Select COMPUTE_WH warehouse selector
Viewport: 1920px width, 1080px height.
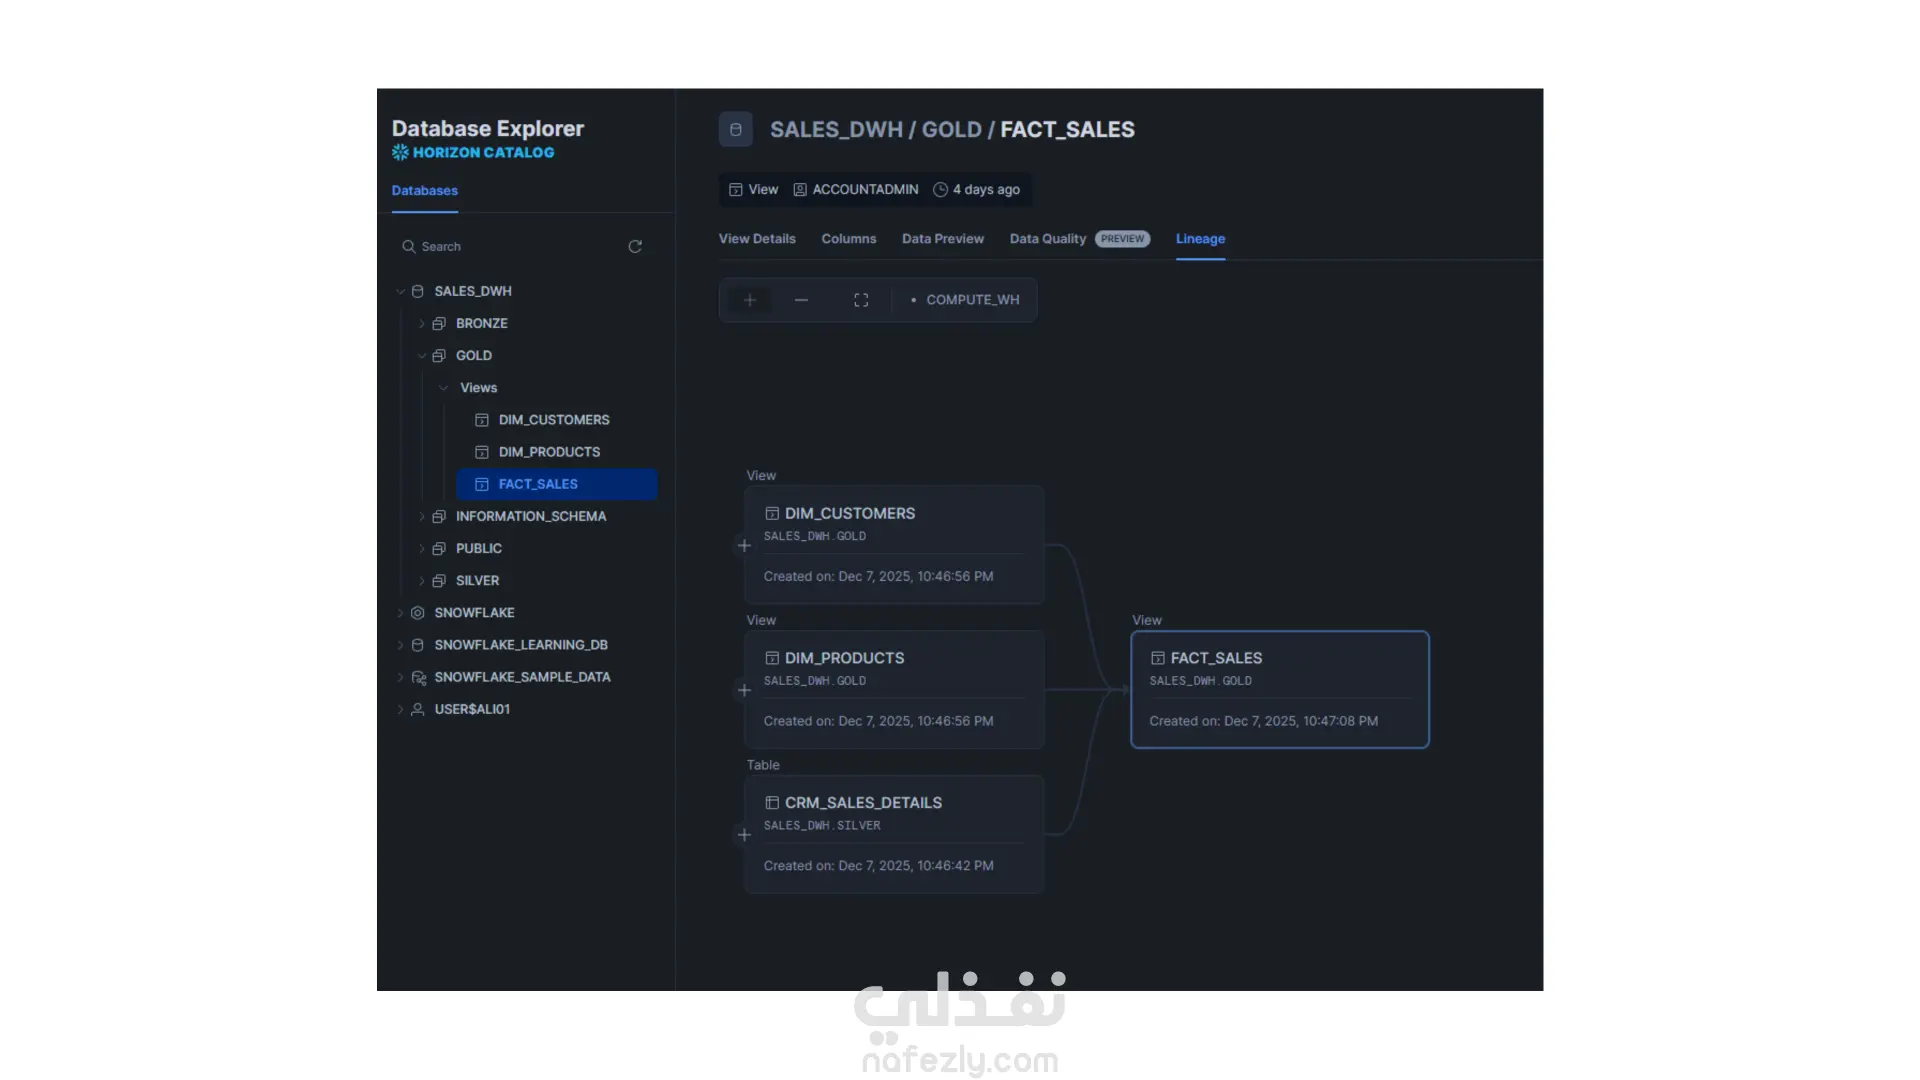point(965,300)
